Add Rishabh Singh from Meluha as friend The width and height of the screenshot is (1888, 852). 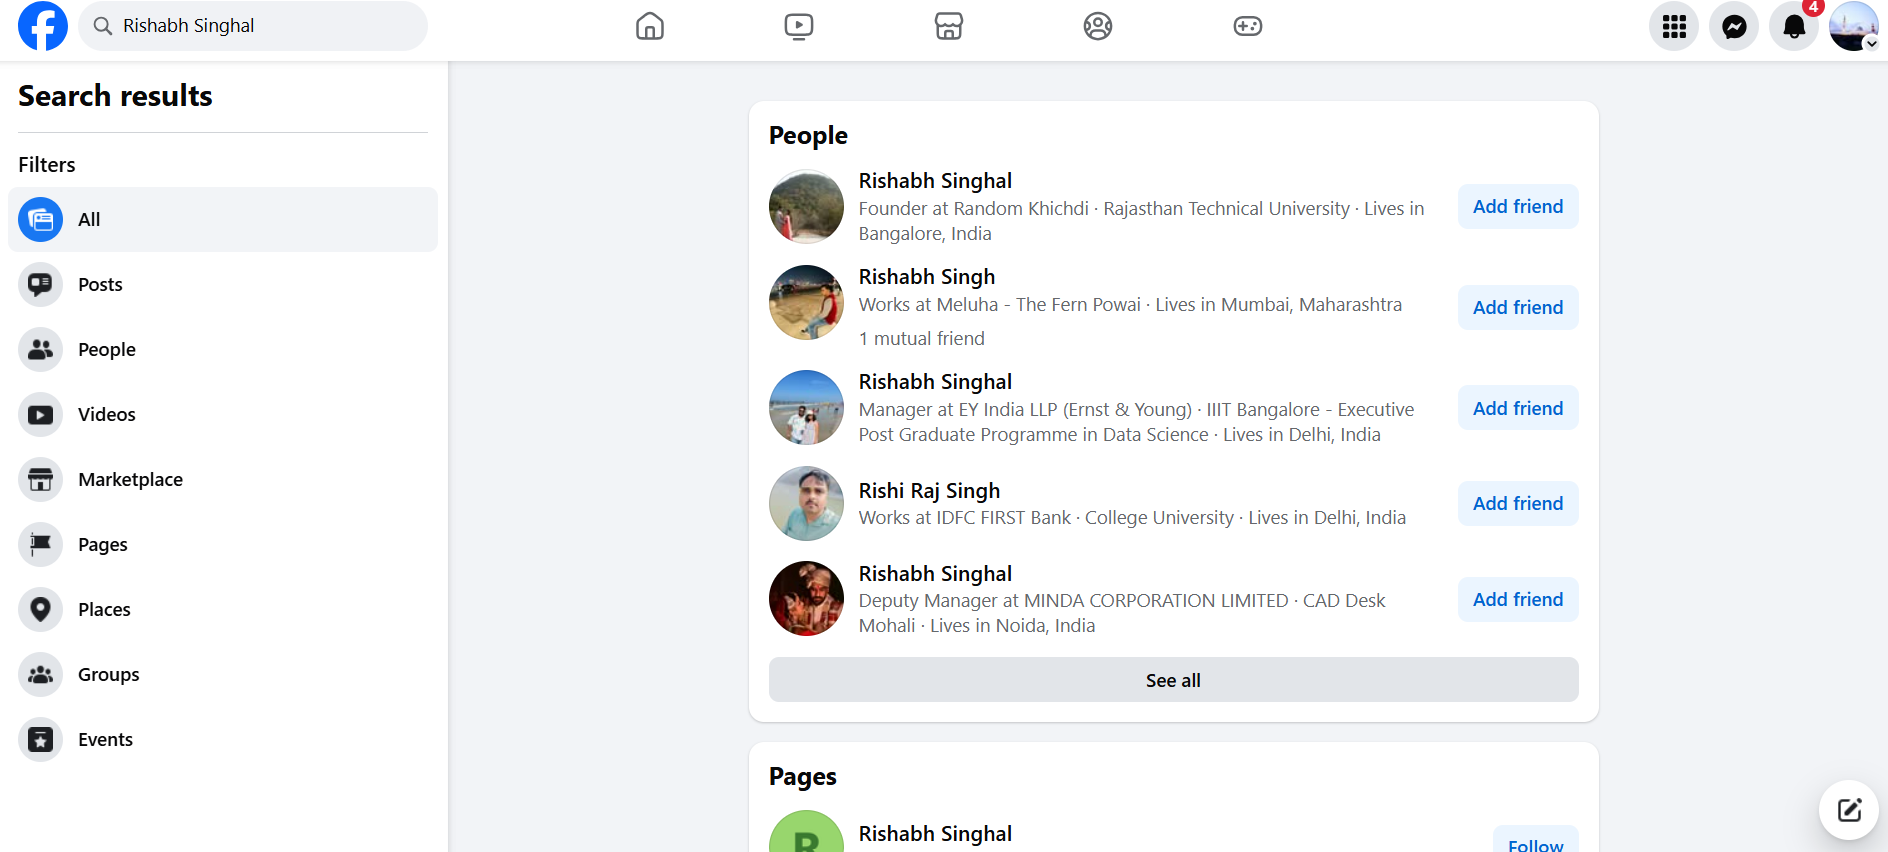(1517, 308)
